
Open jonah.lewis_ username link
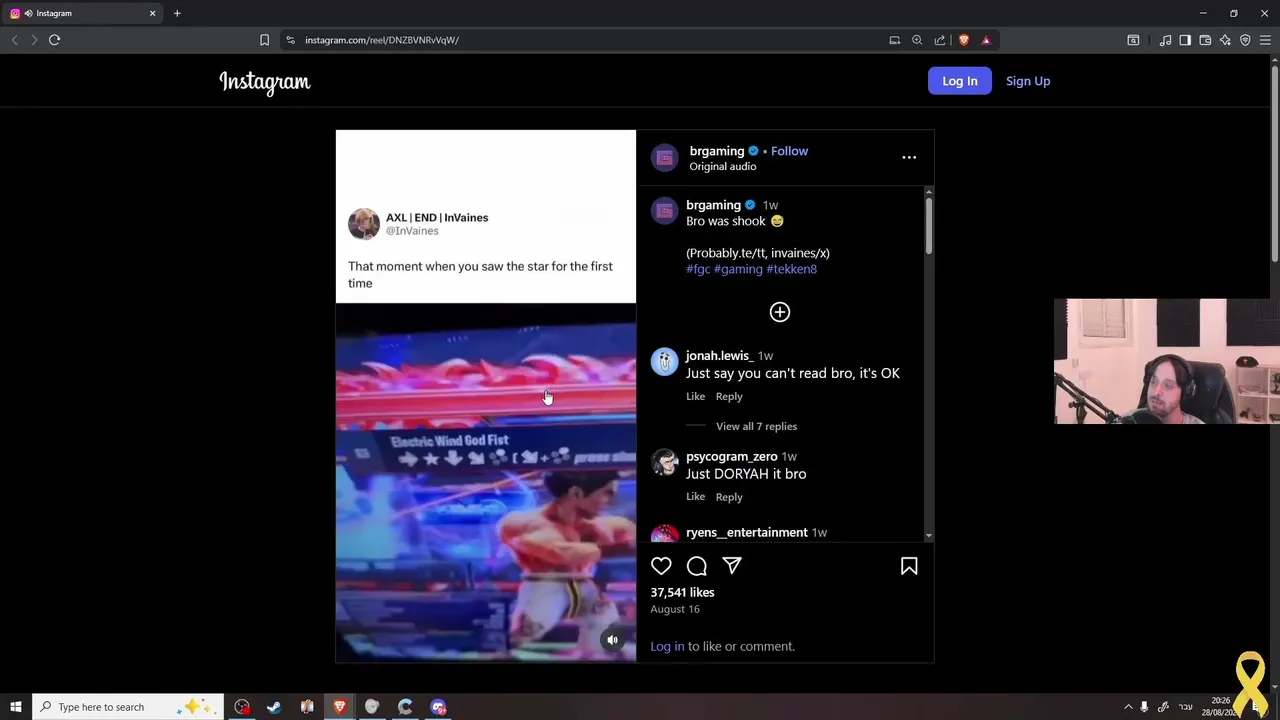720,356
